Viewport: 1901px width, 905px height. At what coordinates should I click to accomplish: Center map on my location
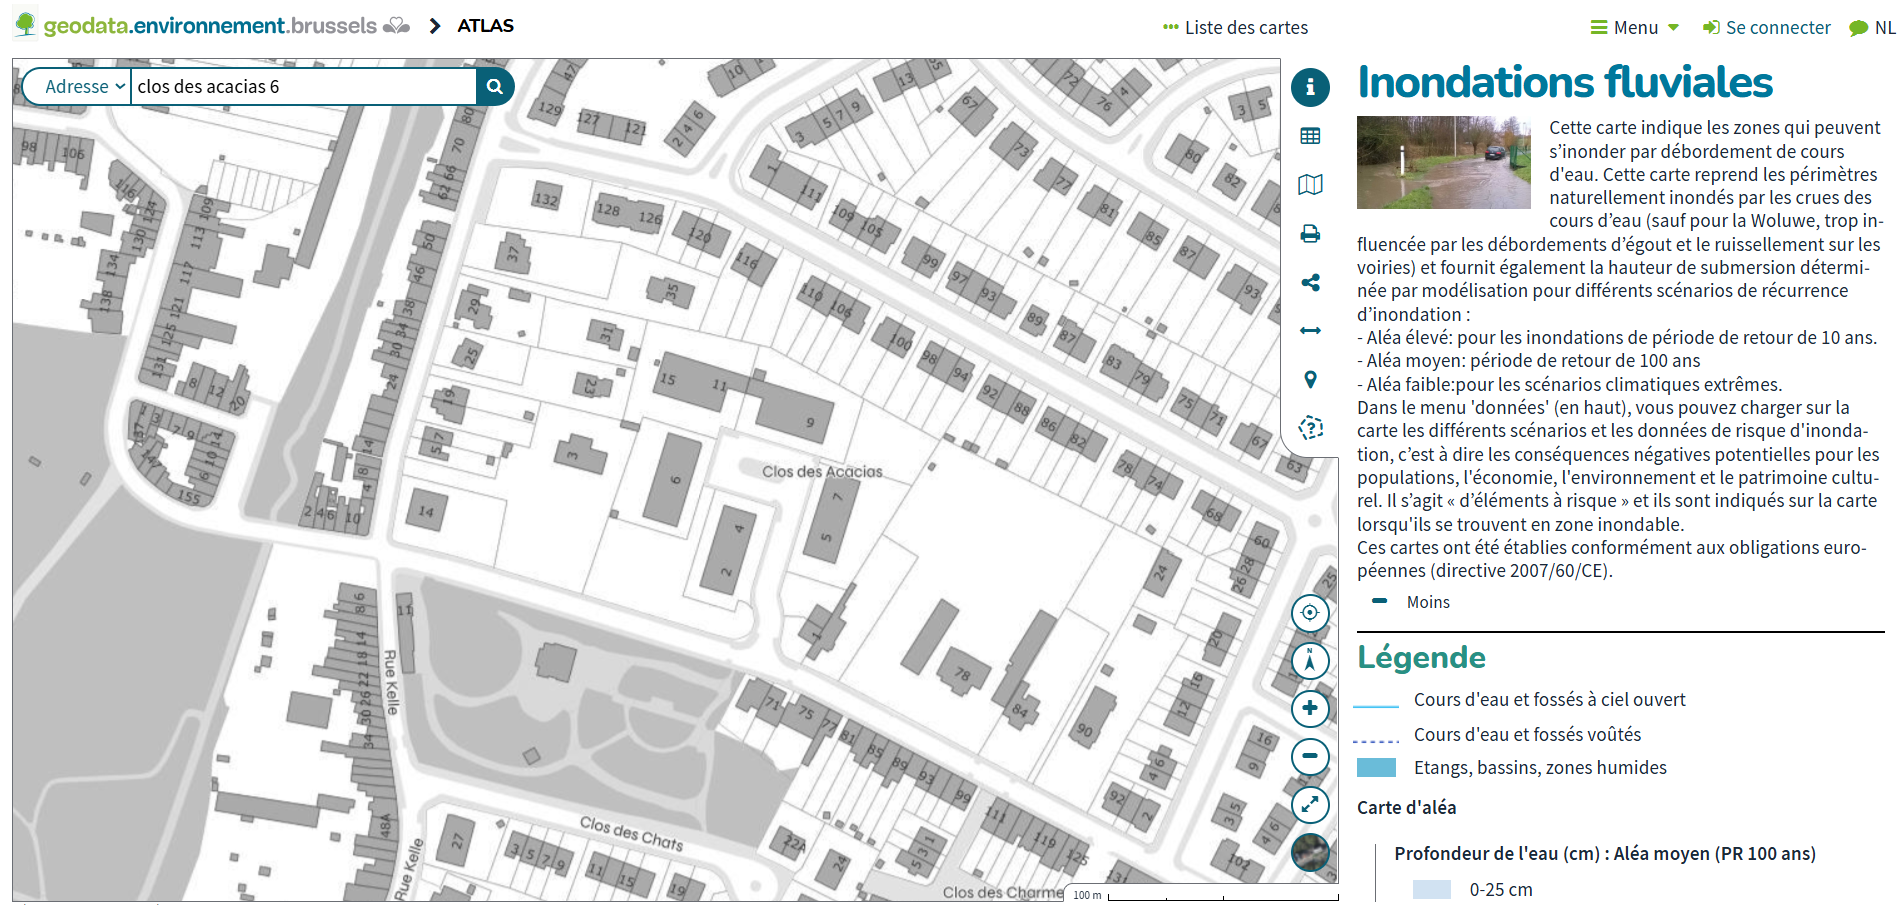point(1310,613)
